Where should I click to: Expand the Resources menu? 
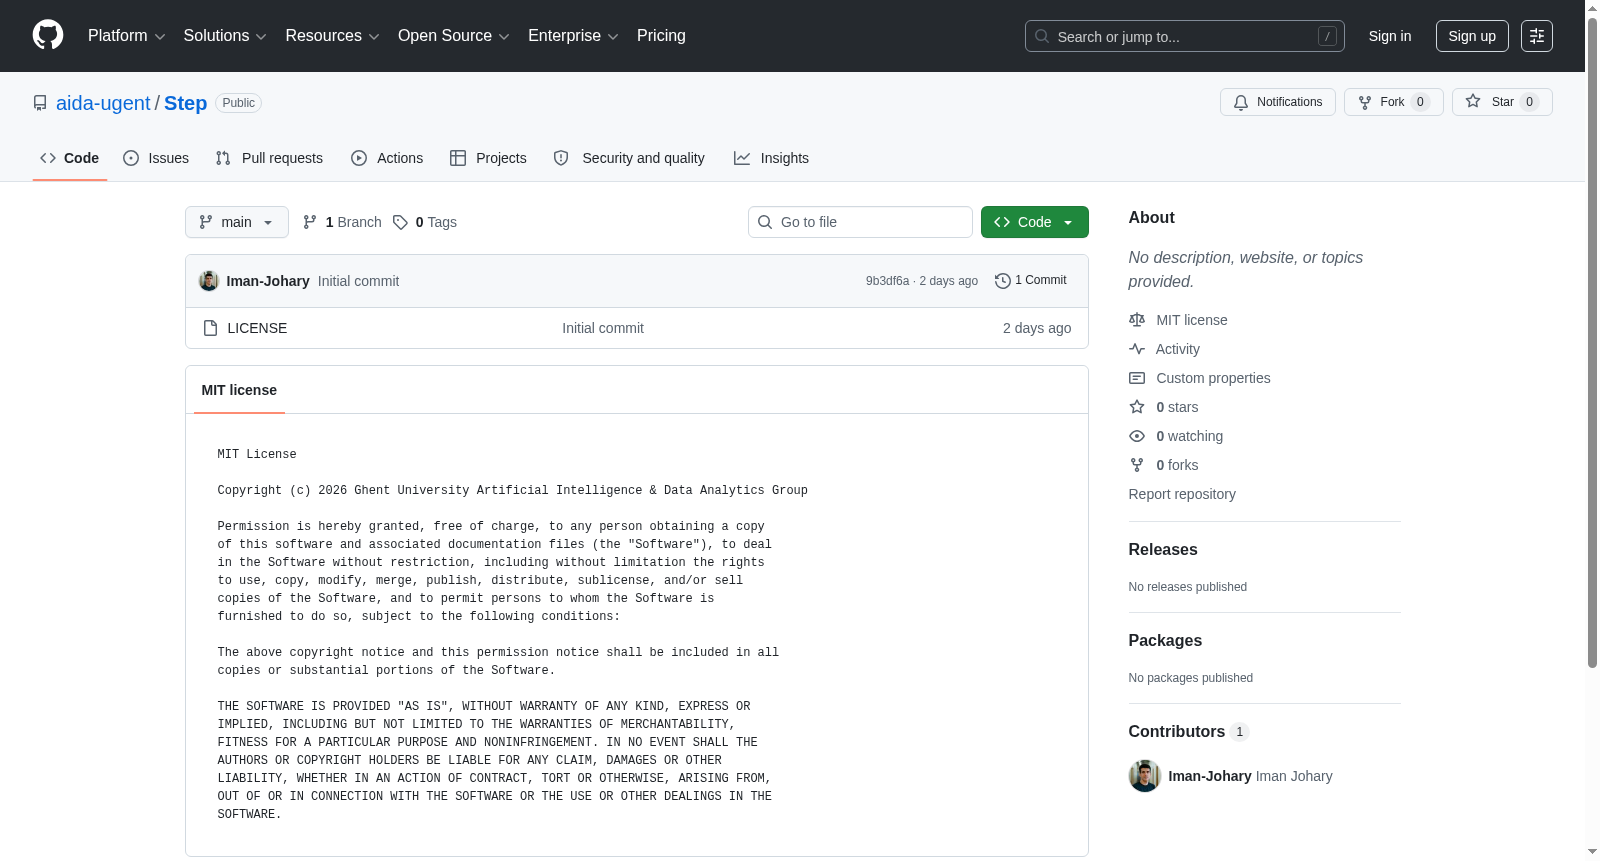pyautogui.click(x=332, y=36)
